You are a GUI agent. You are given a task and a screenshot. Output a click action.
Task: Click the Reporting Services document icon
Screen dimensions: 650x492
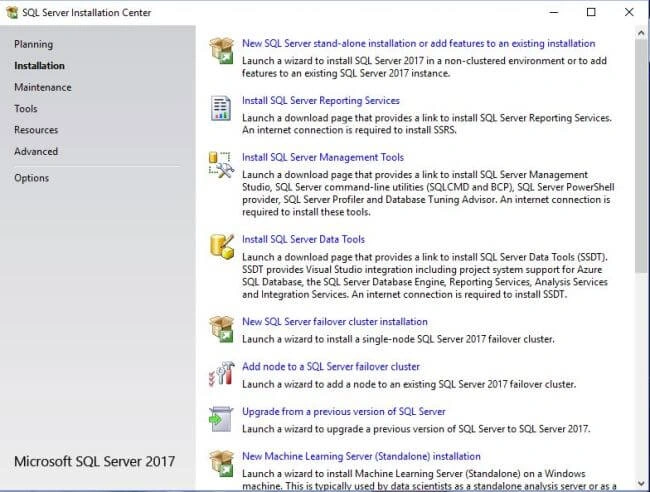point(221,108)
